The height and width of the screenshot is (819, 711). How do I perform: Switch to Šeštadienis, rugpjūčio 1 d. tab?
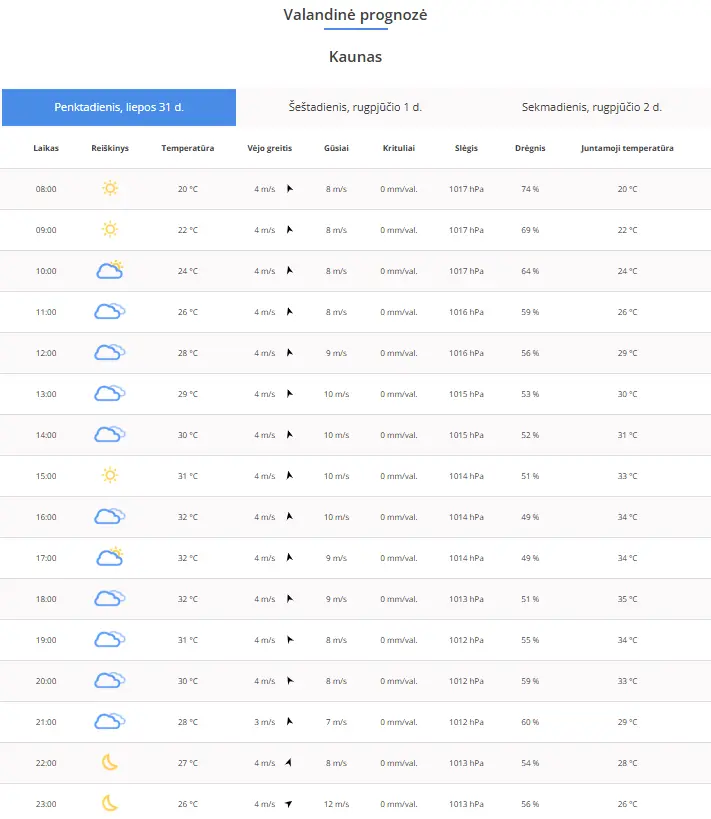click(x=355, y=107)
